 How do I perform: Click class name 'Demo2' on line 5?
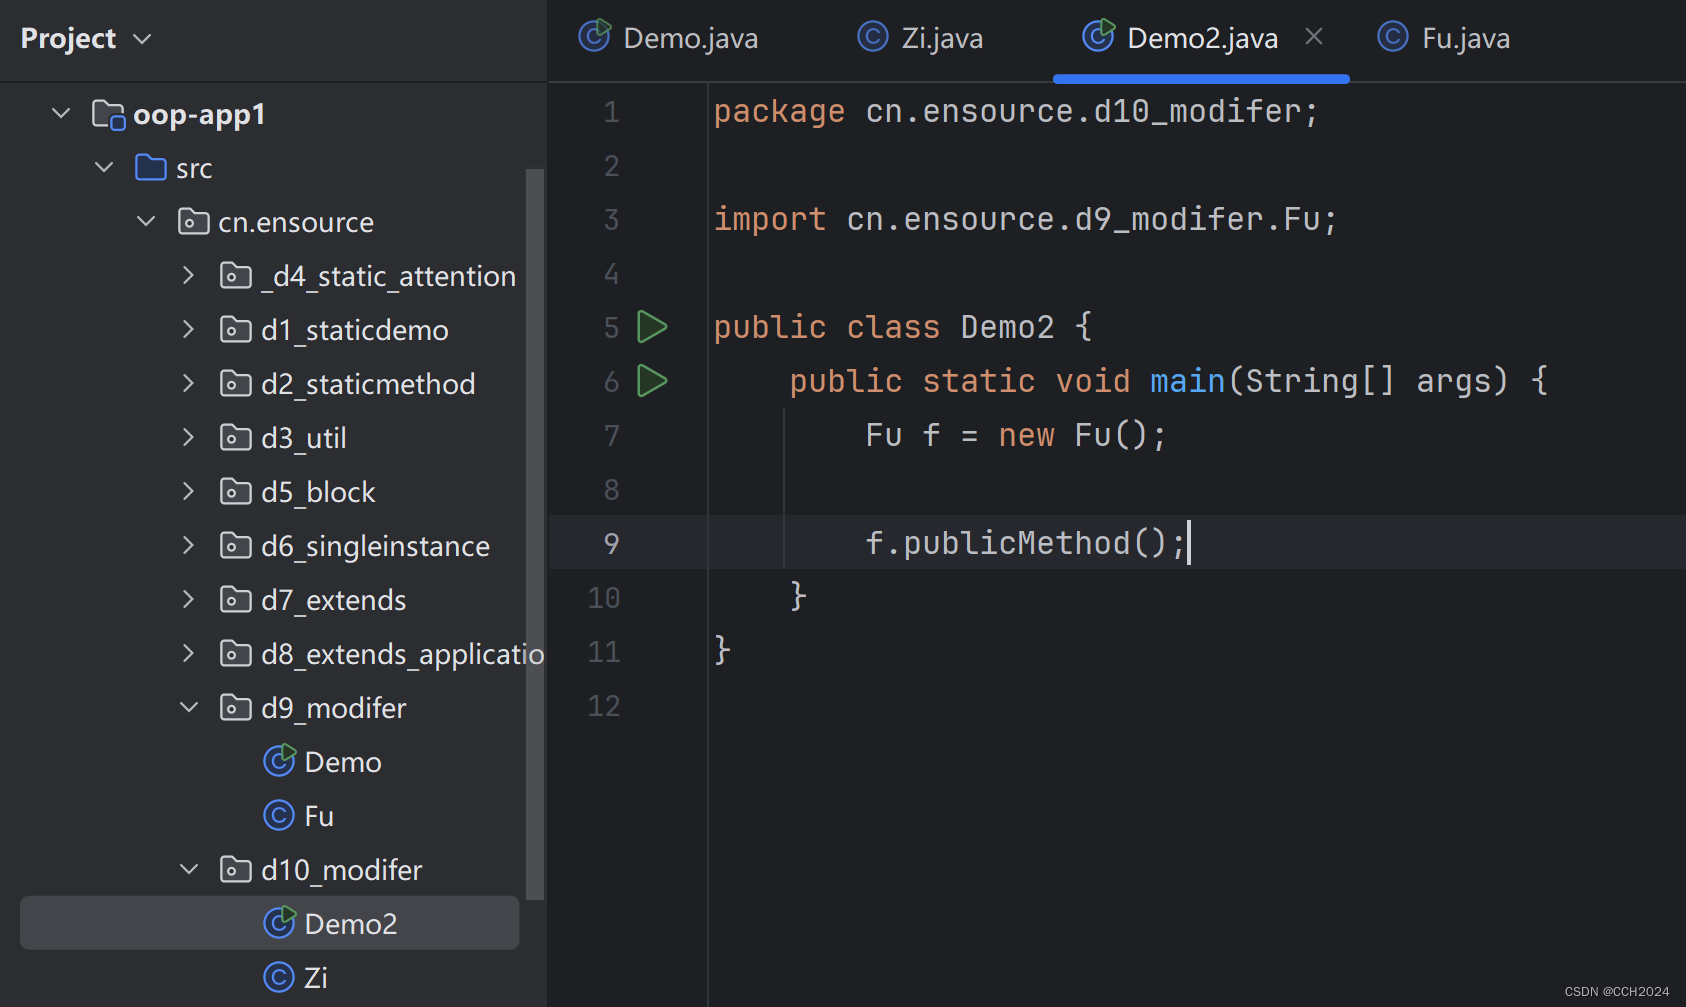(x=1007, y=327)
